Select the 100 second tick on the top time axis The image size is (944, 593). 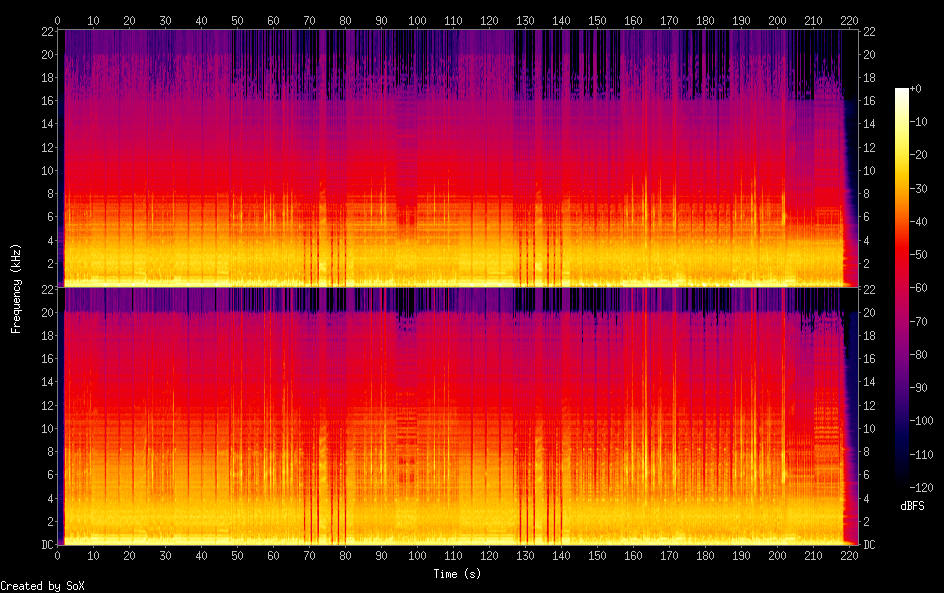tap(417, 20)
